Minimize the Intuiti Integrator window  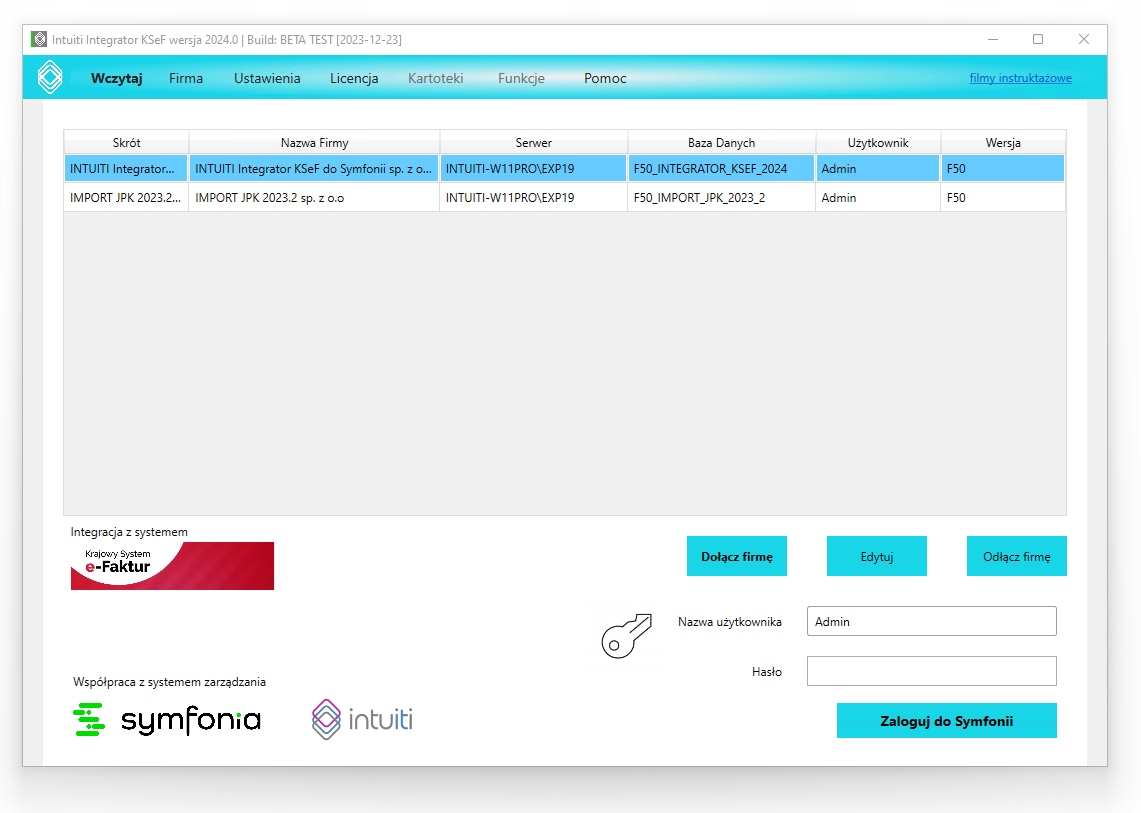[x=993, y=39]
